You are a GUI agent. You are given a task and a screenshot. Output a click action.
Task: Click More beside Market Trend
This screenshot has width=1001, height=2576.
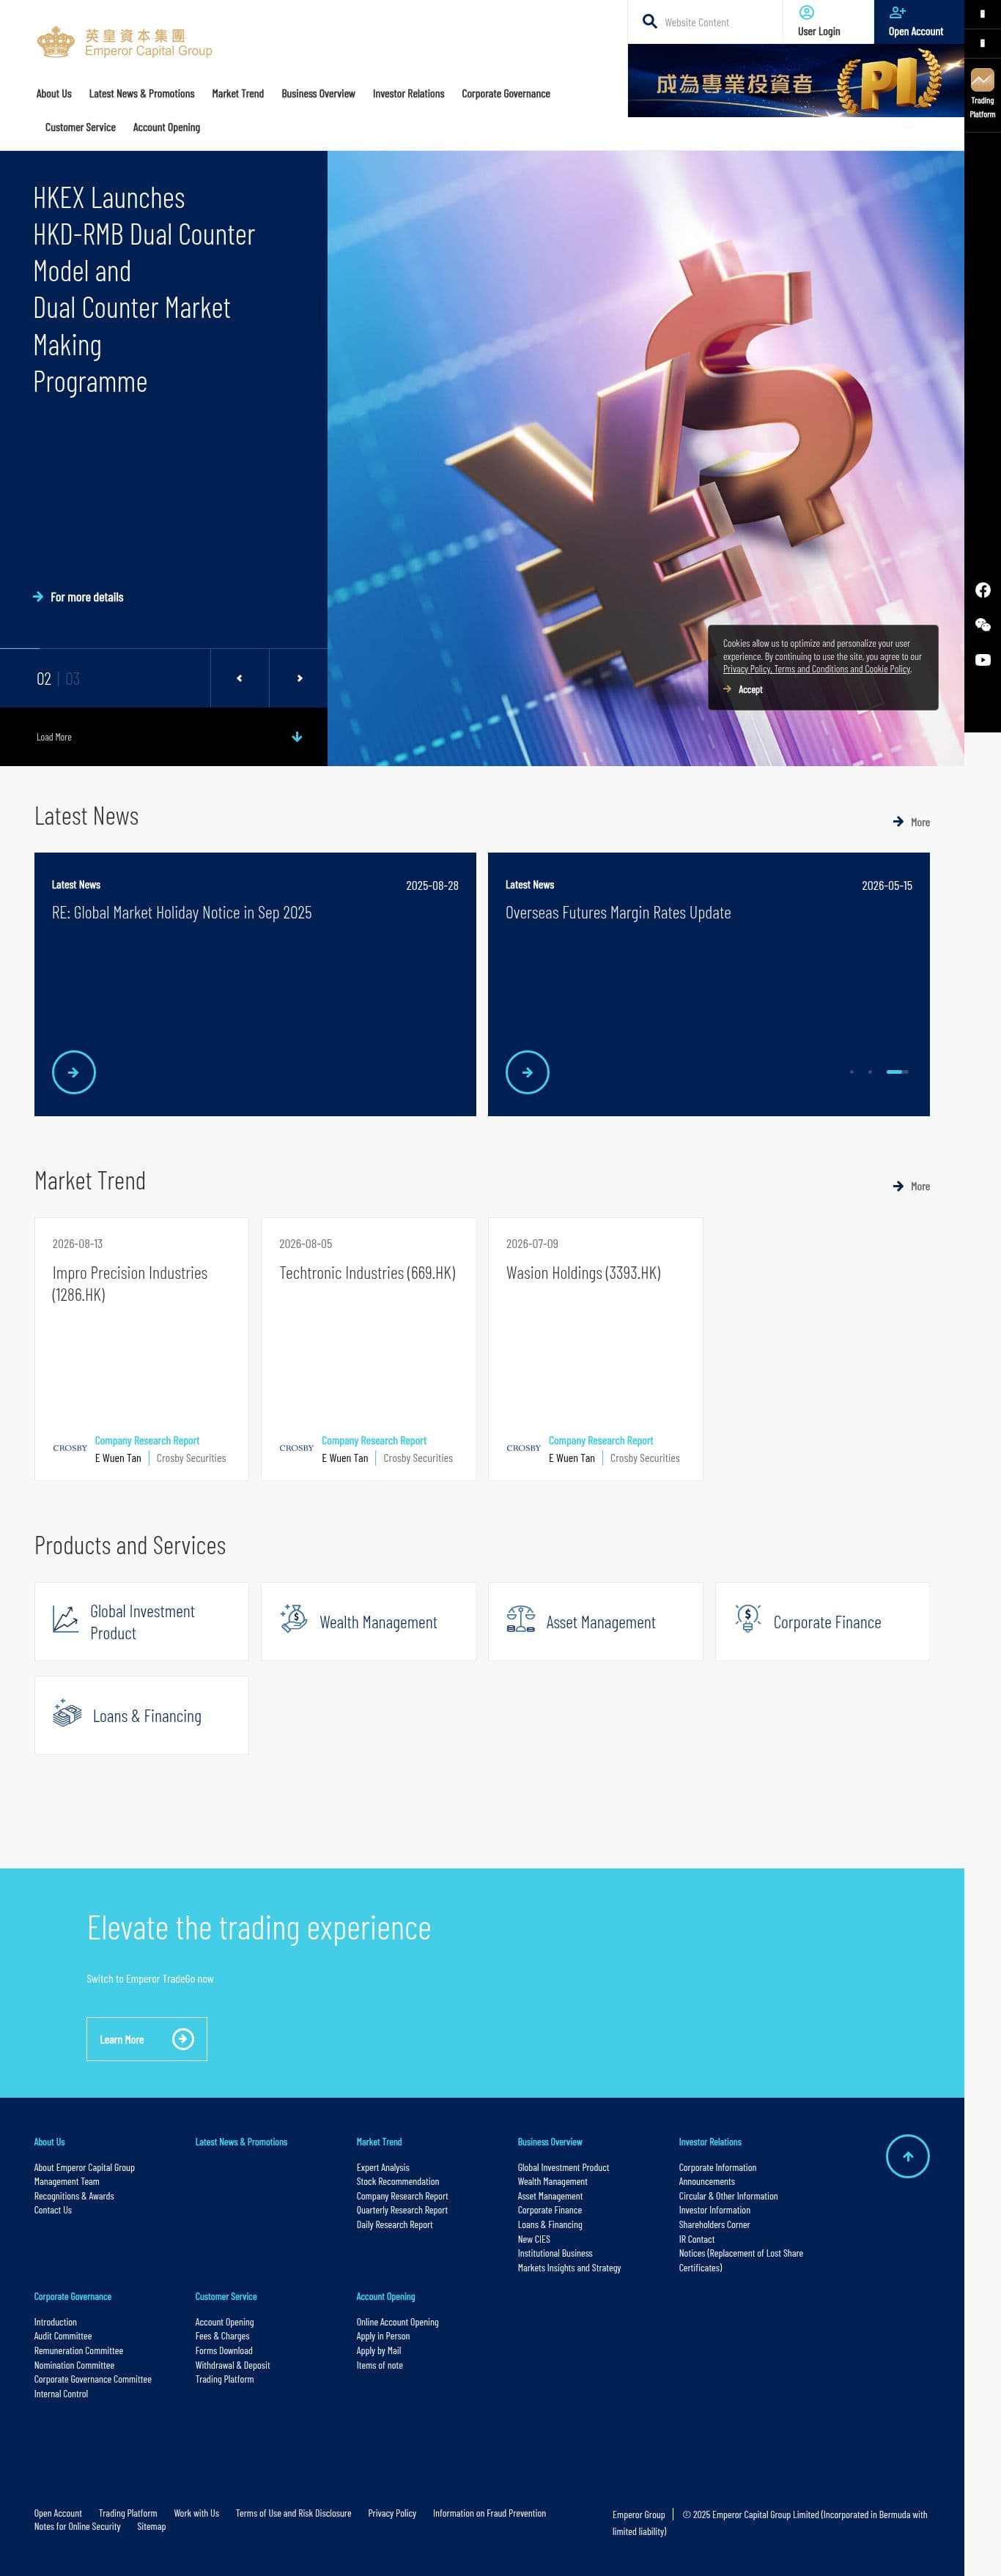click(911, 1186)
